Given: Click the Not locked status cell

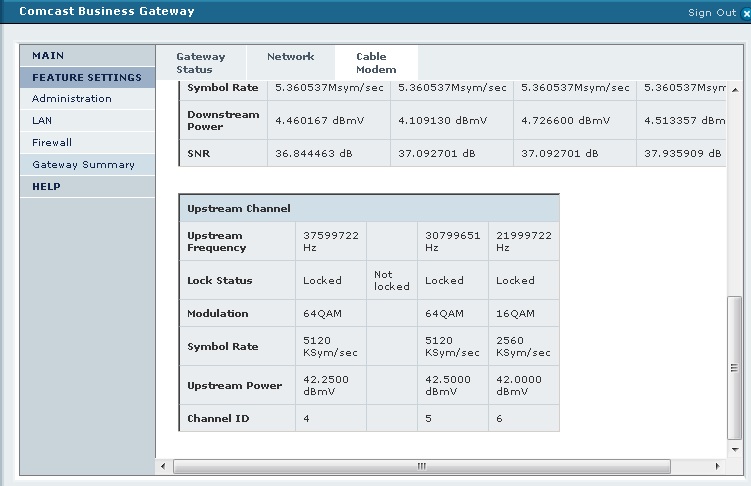Looking at the screenshot, I should [391, 281].
